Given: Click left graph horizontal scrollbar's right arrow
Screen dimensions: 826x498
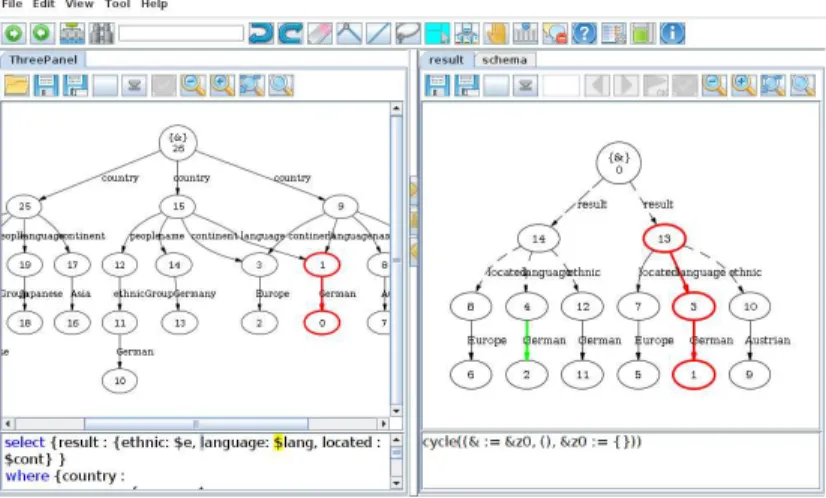Looking at the screenshot, I should tap(384, 423).
